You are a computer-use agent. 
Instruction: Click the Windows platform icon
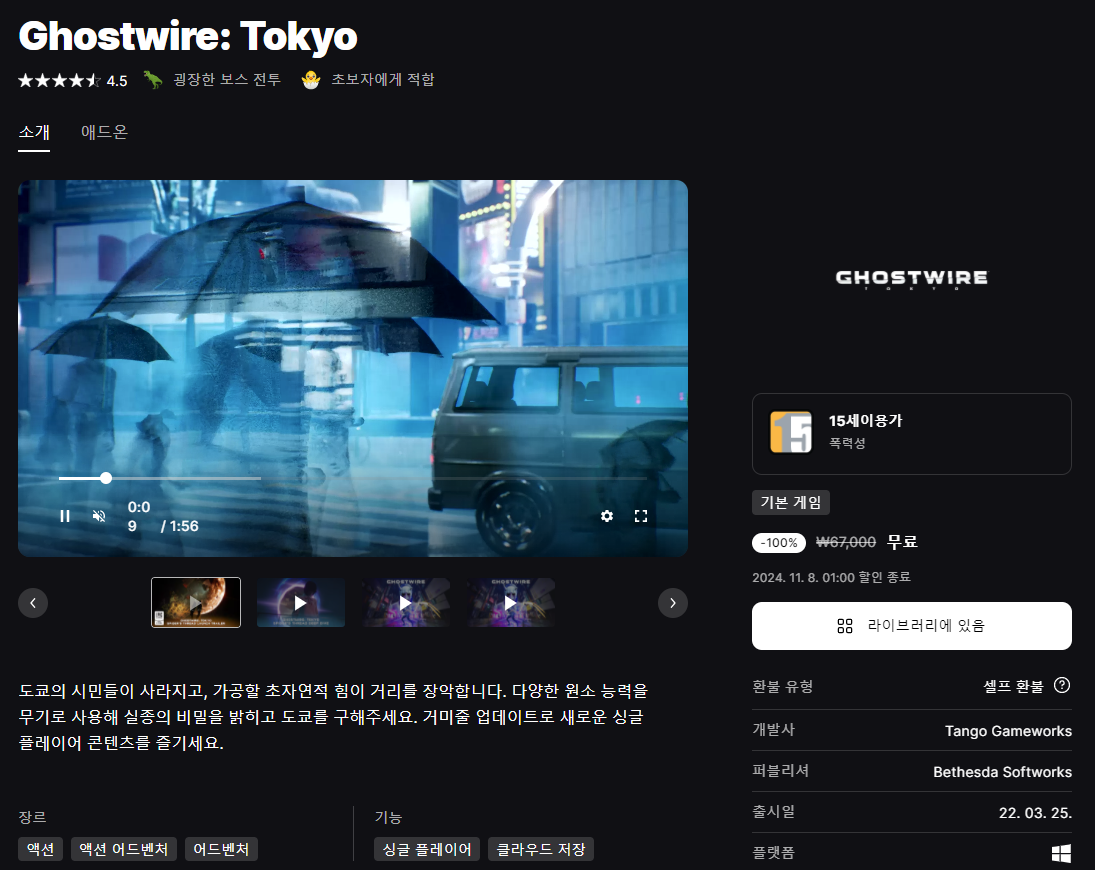(x=1061, y=853)
